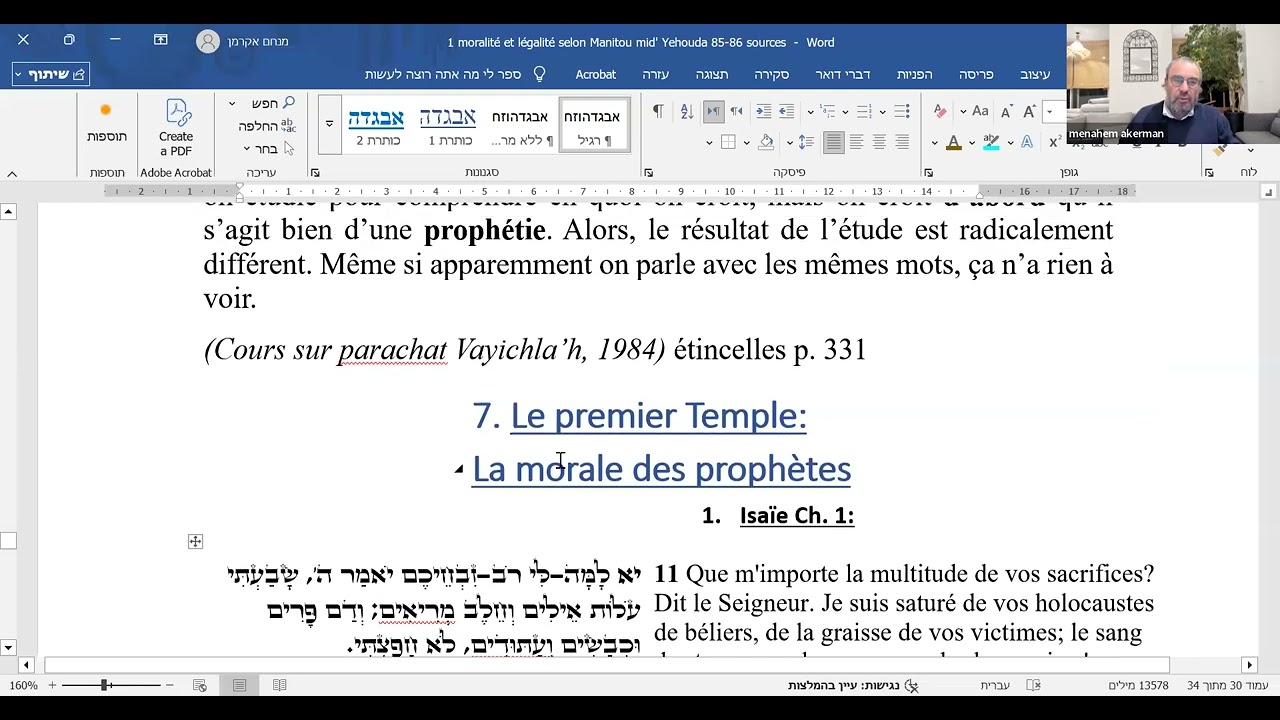This screenshot has width=1280, height=720.
Task: Toggle center alignment
Action: [x=879, y=143]
